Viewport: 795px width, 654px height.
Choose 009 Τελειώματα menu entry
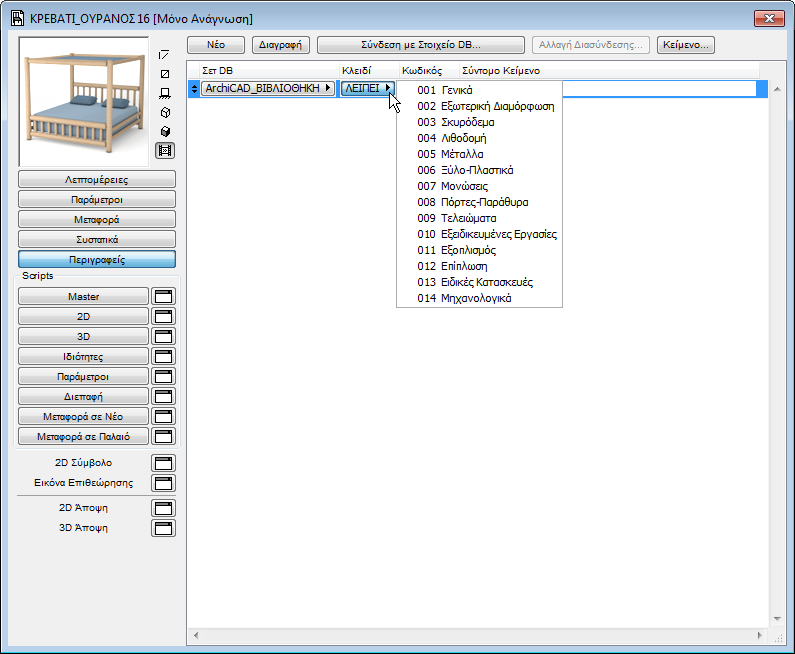[x=480, y=218]
